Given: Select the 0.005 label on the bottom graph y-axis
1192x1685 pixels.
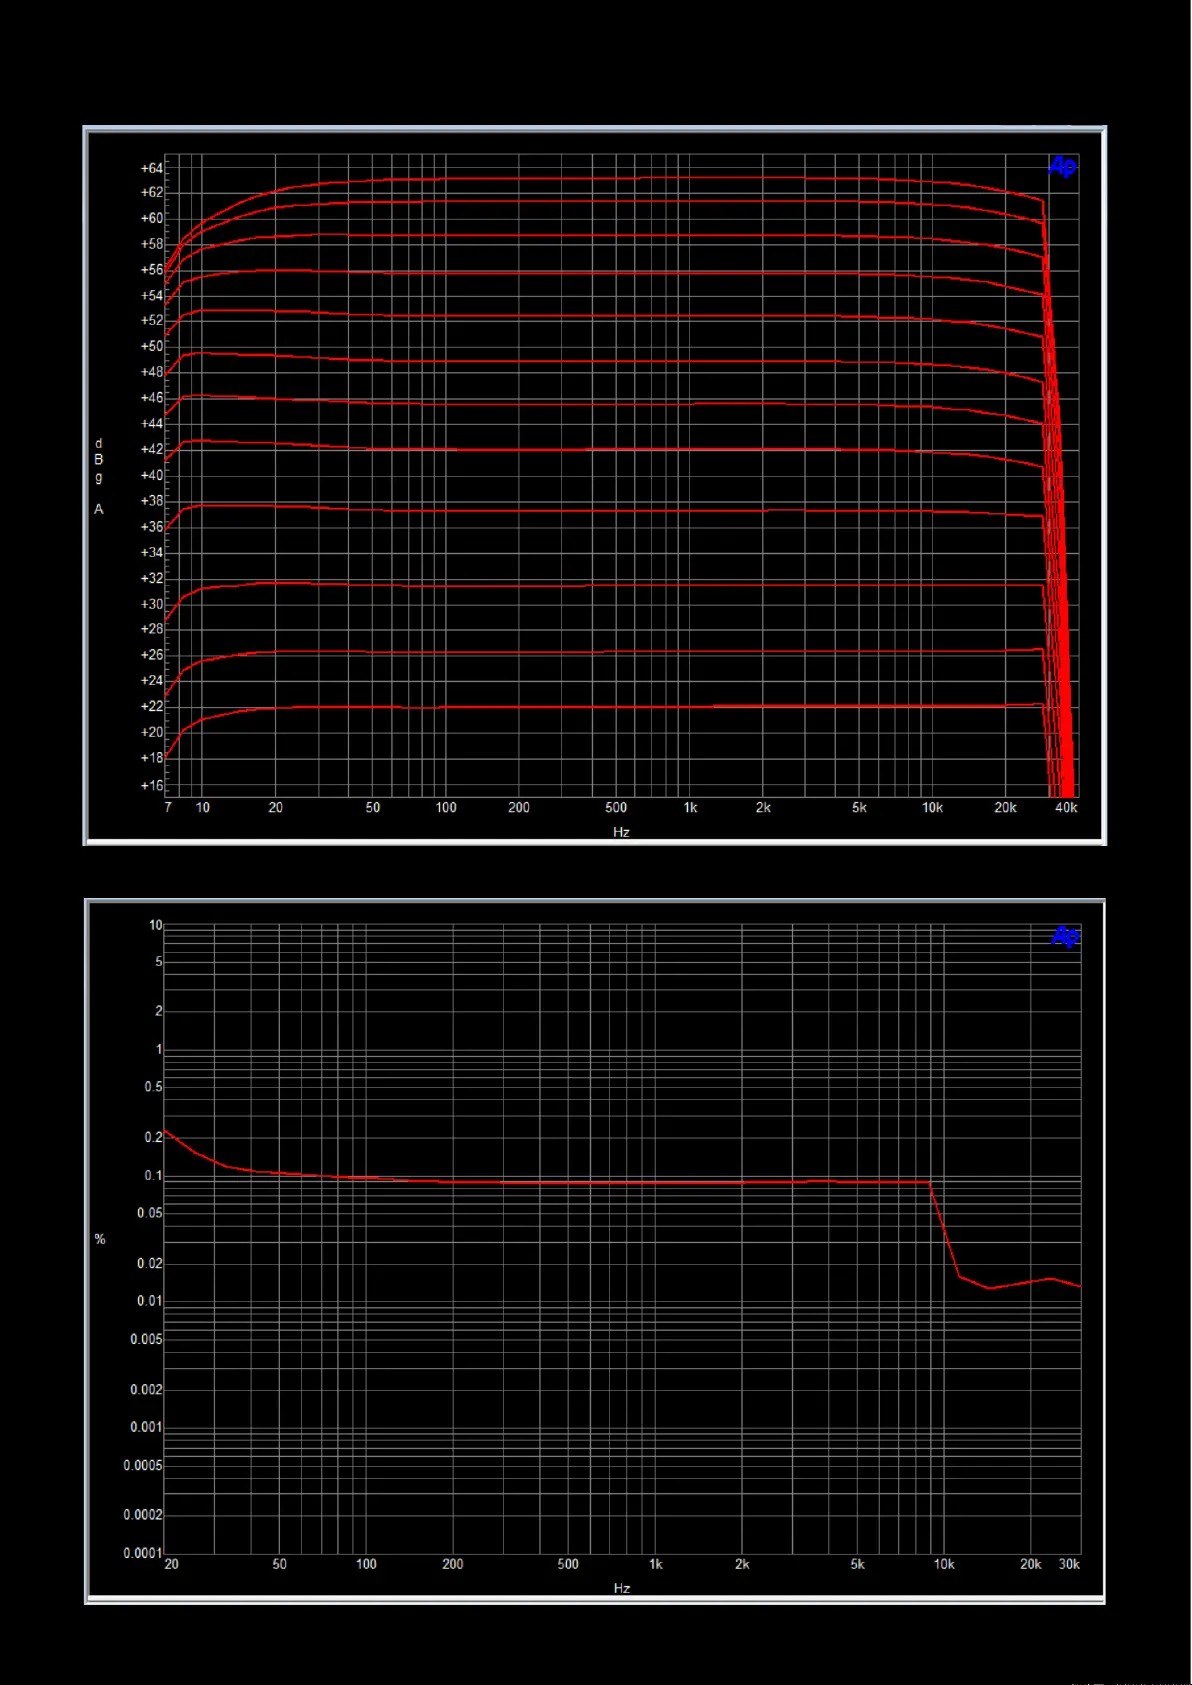Looking at the screenshot, I should point(147,1340).
